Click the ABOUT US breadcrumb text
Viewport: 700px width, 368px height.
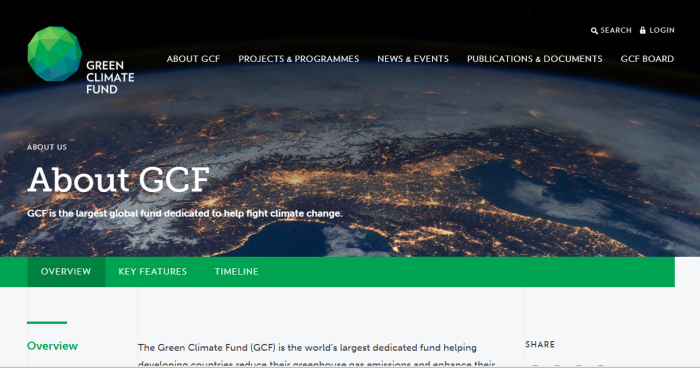click(47, 147)
